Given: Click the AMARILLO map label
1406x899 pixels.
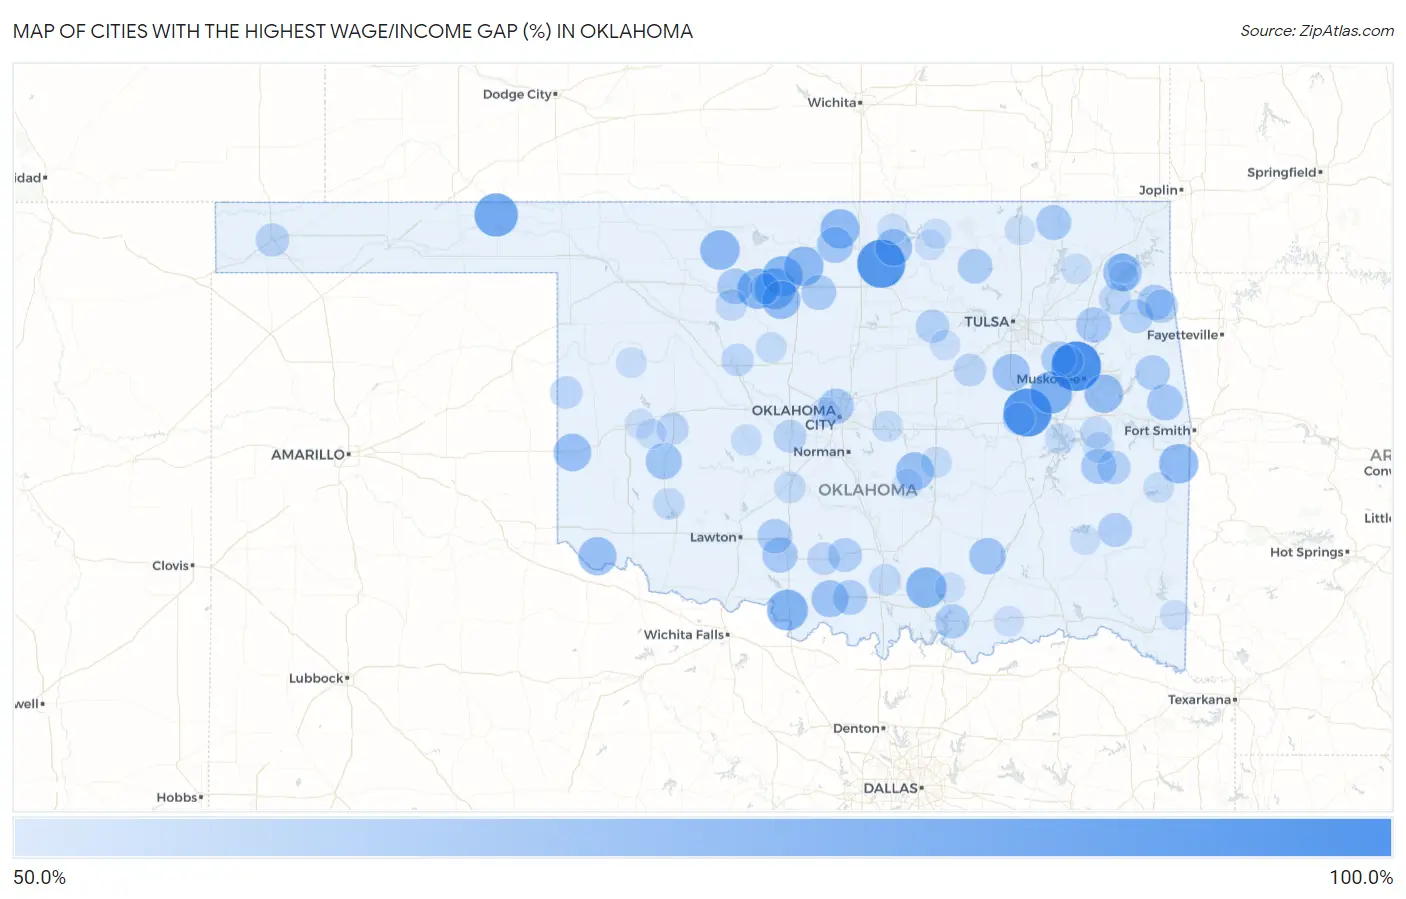Looking at the screenshot, I should click(x=308, y=455).
